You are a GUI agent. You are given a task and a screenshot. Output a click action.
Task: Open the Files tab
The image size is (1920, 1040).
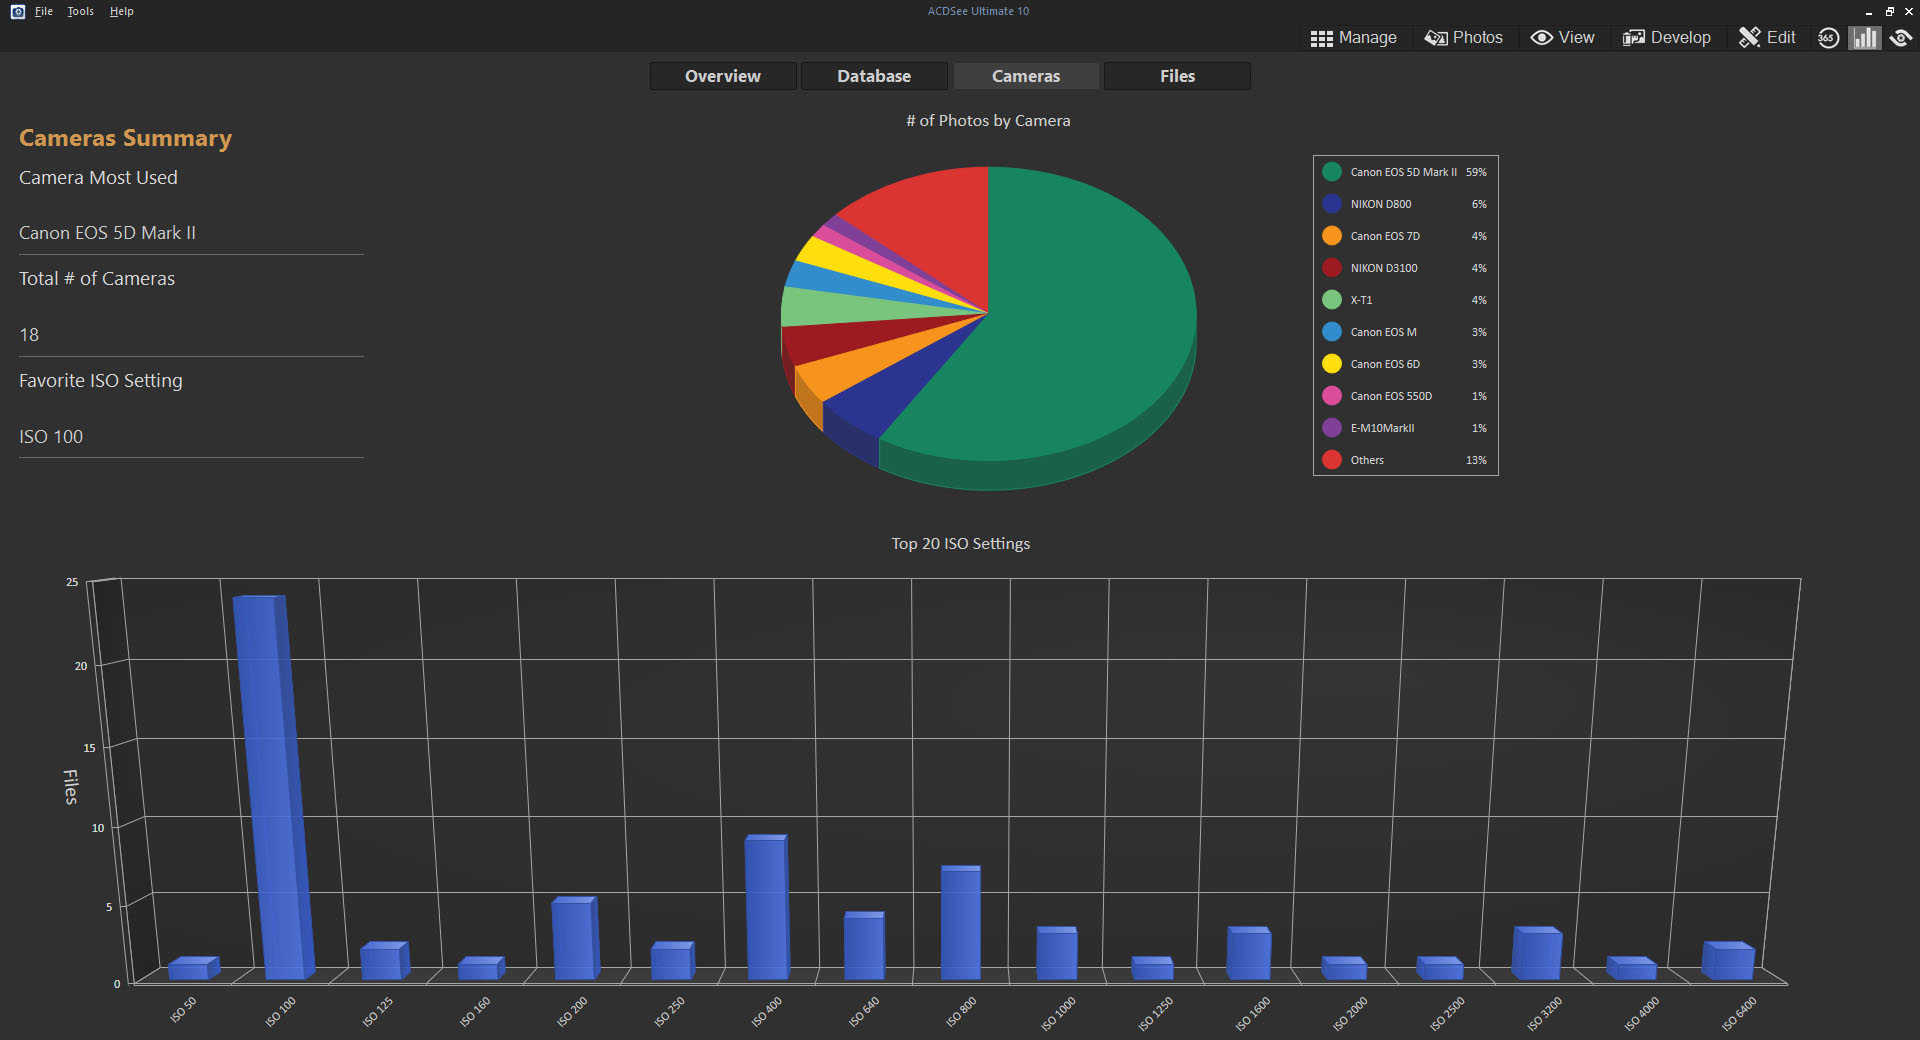[x=1177, y=76]
